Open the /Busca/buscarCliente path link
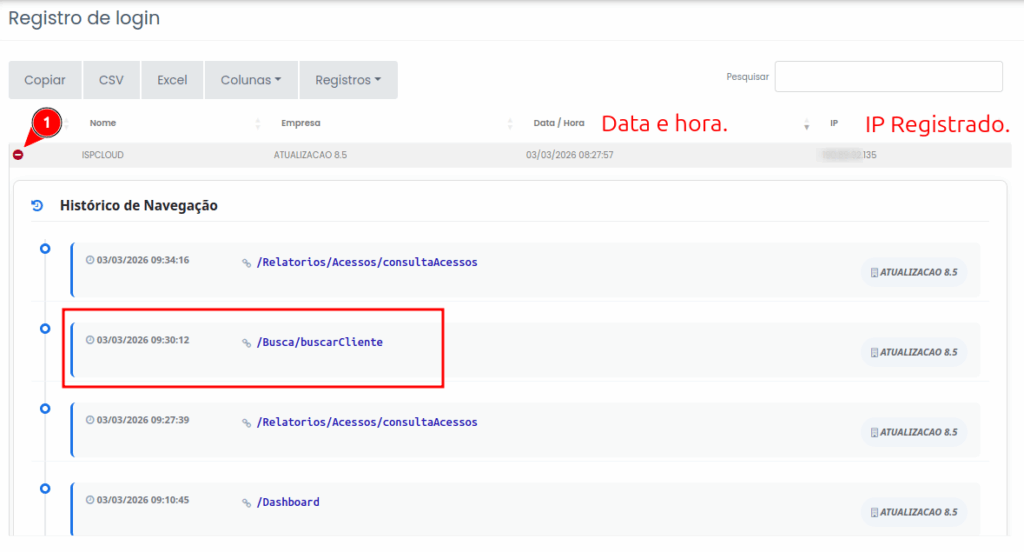 coord(319,342)
